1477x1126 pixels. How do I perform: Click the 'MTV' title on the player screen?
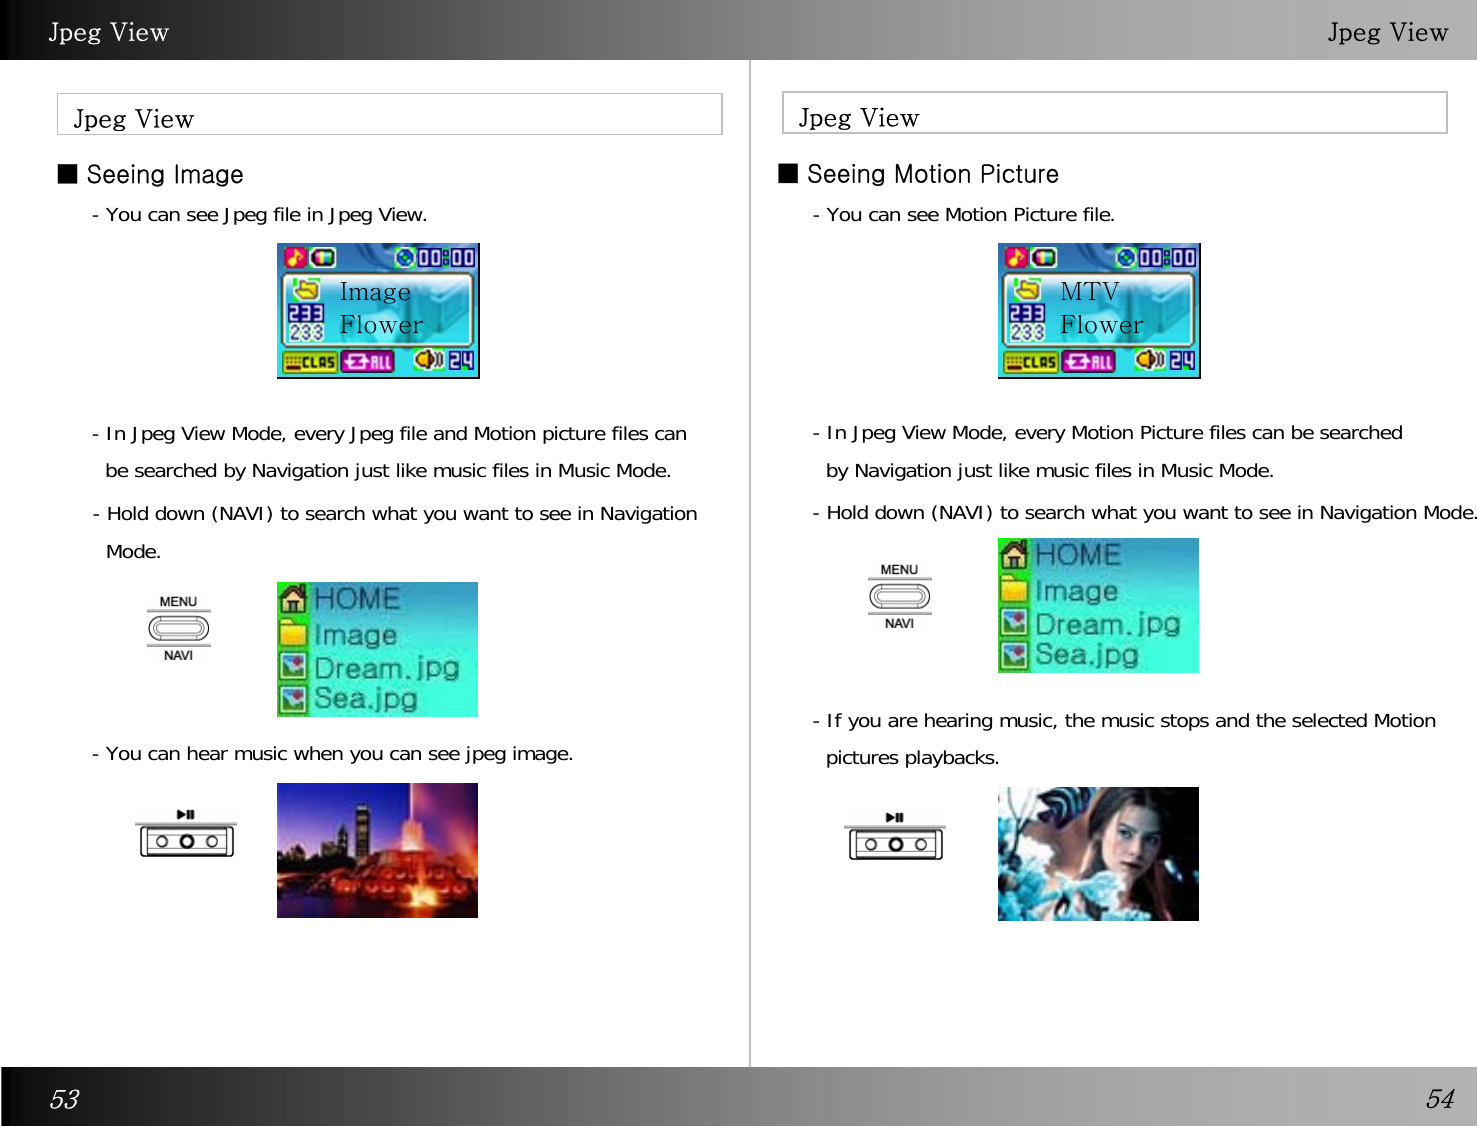pos(1089,292)
